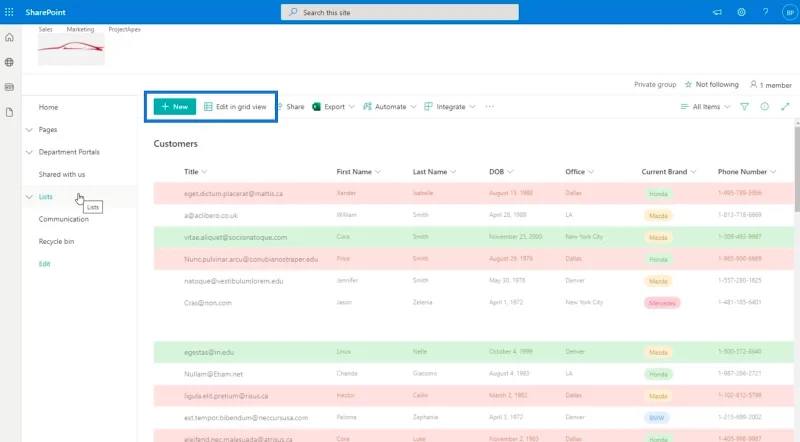Open the information details pane icon

click(764, 107)
